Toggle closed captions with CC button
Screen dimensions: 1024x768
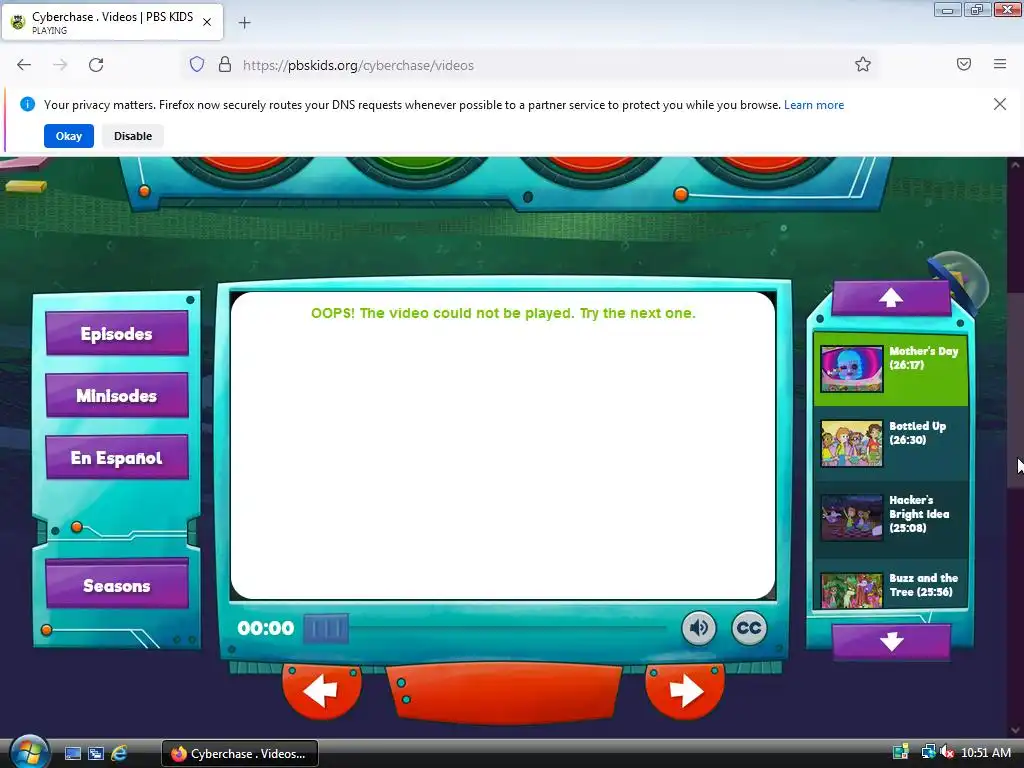tap(748, 628)
